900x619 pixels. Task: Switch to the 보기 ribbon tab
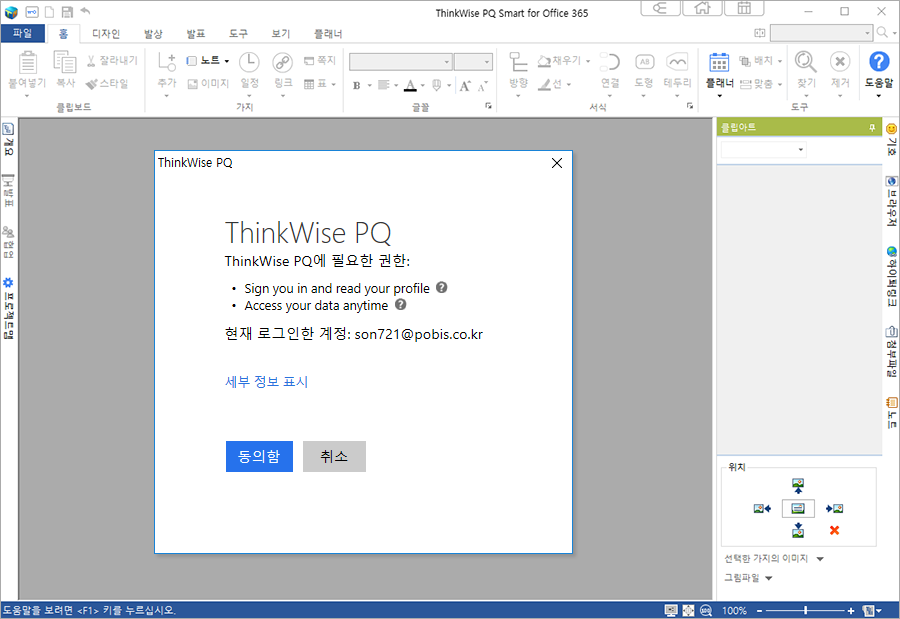click(281, 34)
